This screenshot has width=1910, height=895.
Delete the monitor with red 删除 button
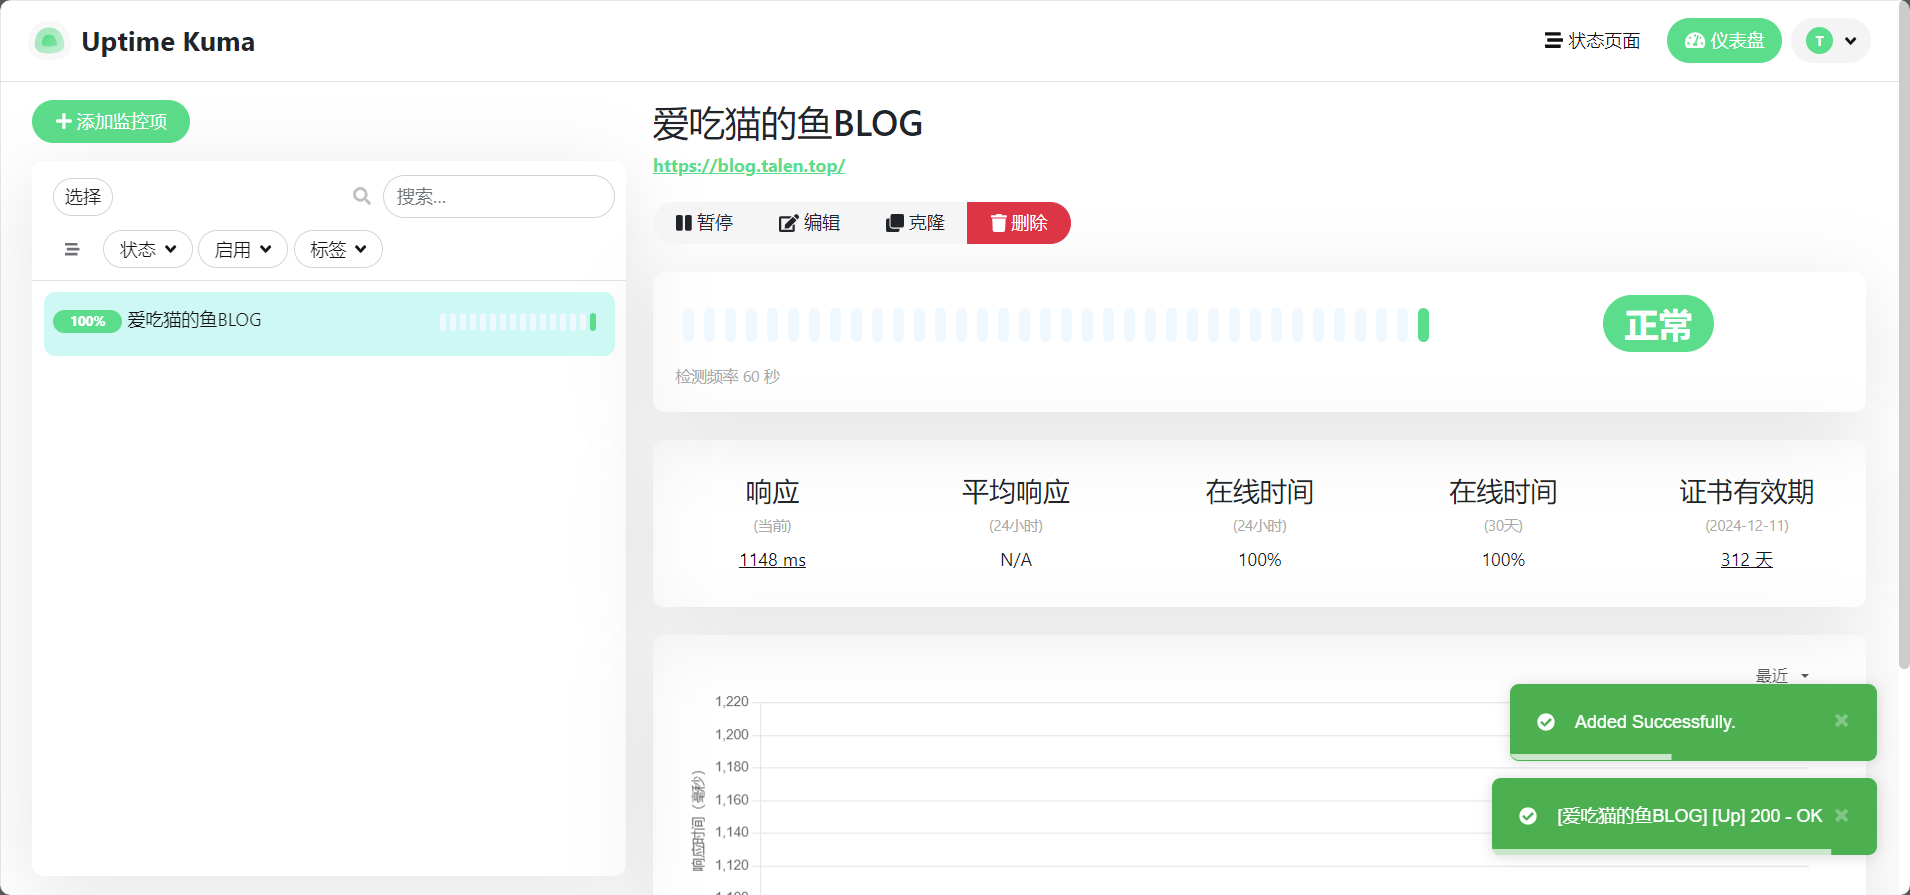(x=1018, y=223)
